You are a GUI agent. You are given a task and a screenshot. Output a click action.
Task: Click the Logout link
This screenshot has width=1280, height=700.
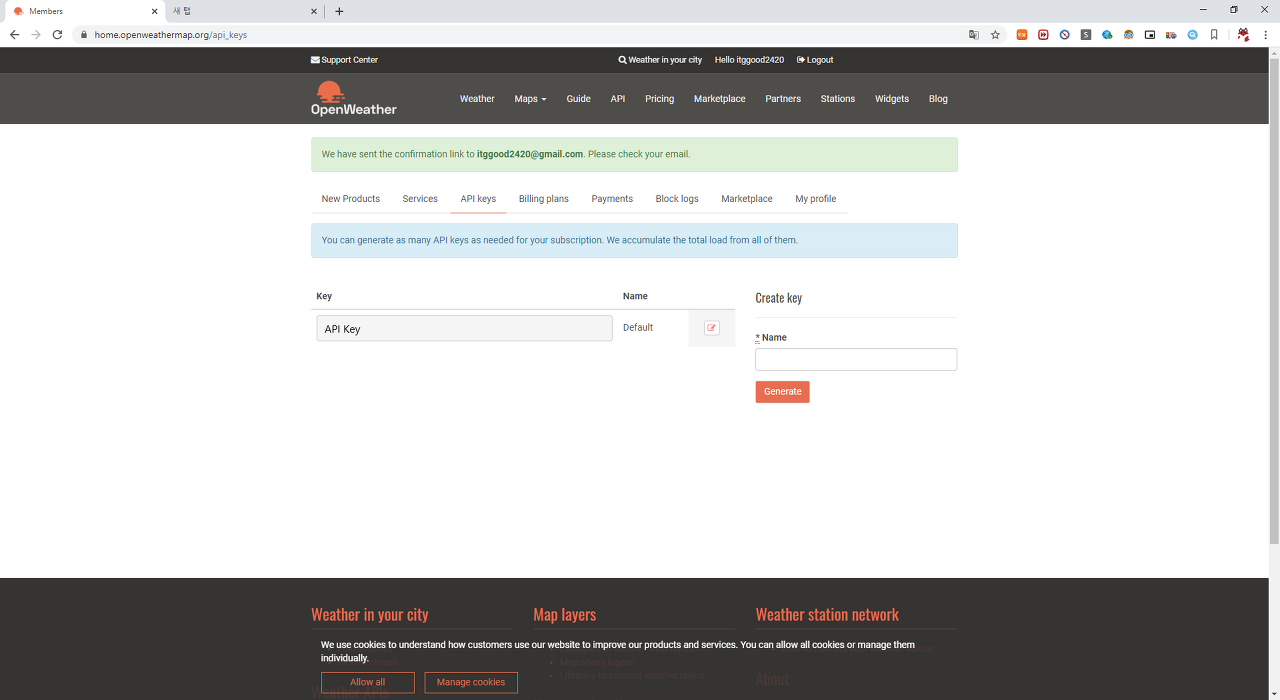click(815, 60)
